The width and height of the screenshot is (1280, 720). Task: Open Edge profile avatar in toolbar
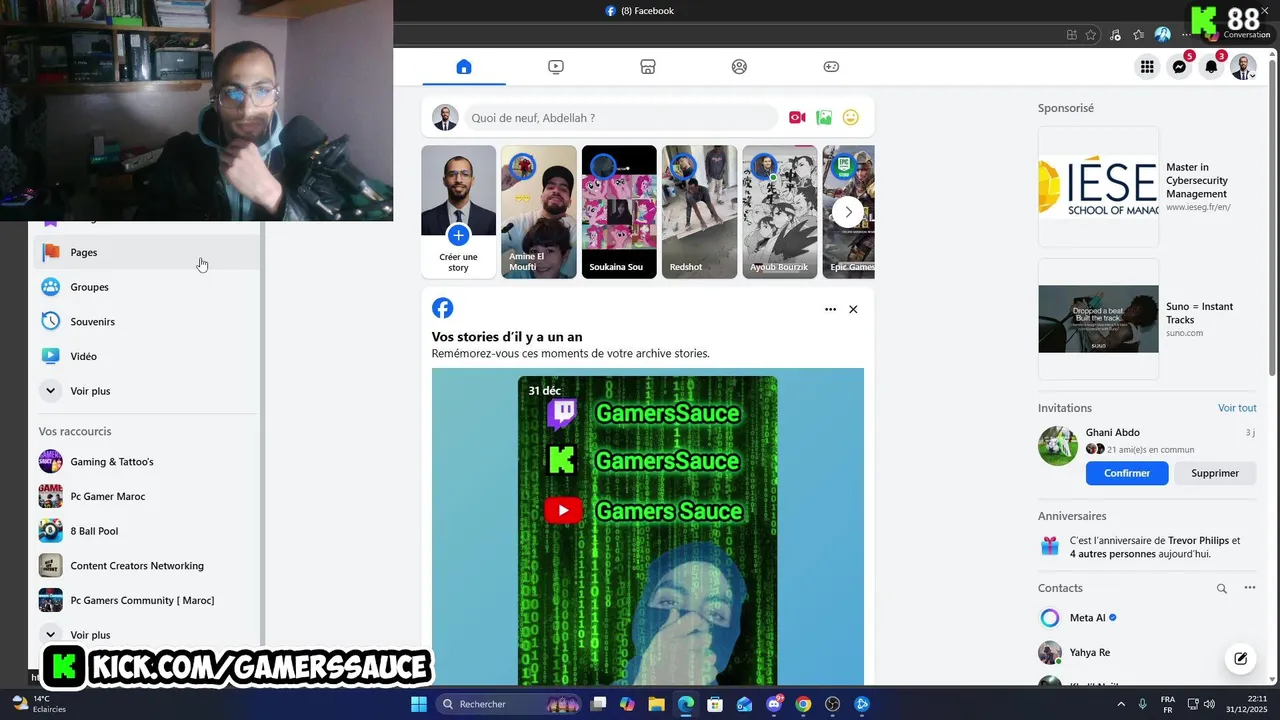coord(1162,34)
